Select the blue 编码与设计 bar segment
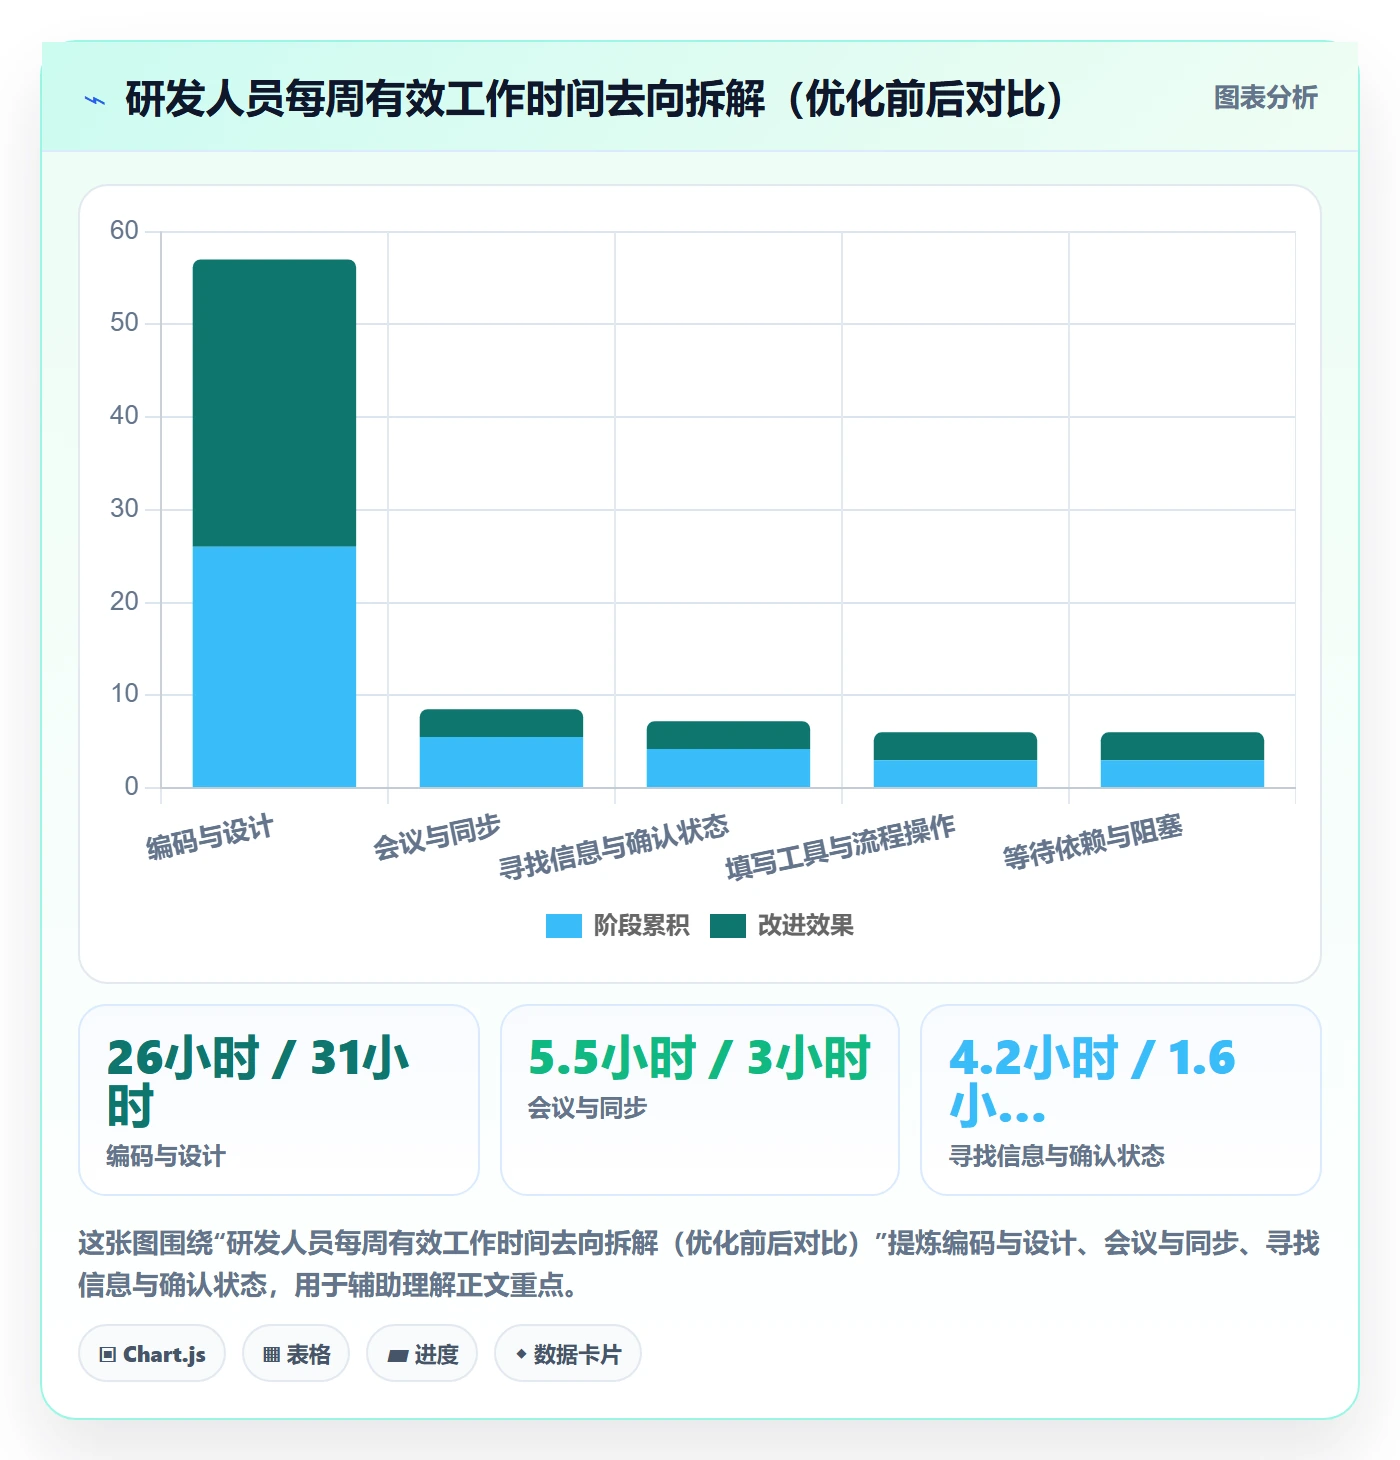The height and width of the screenshot is (1460, 1400). point(274,666)
